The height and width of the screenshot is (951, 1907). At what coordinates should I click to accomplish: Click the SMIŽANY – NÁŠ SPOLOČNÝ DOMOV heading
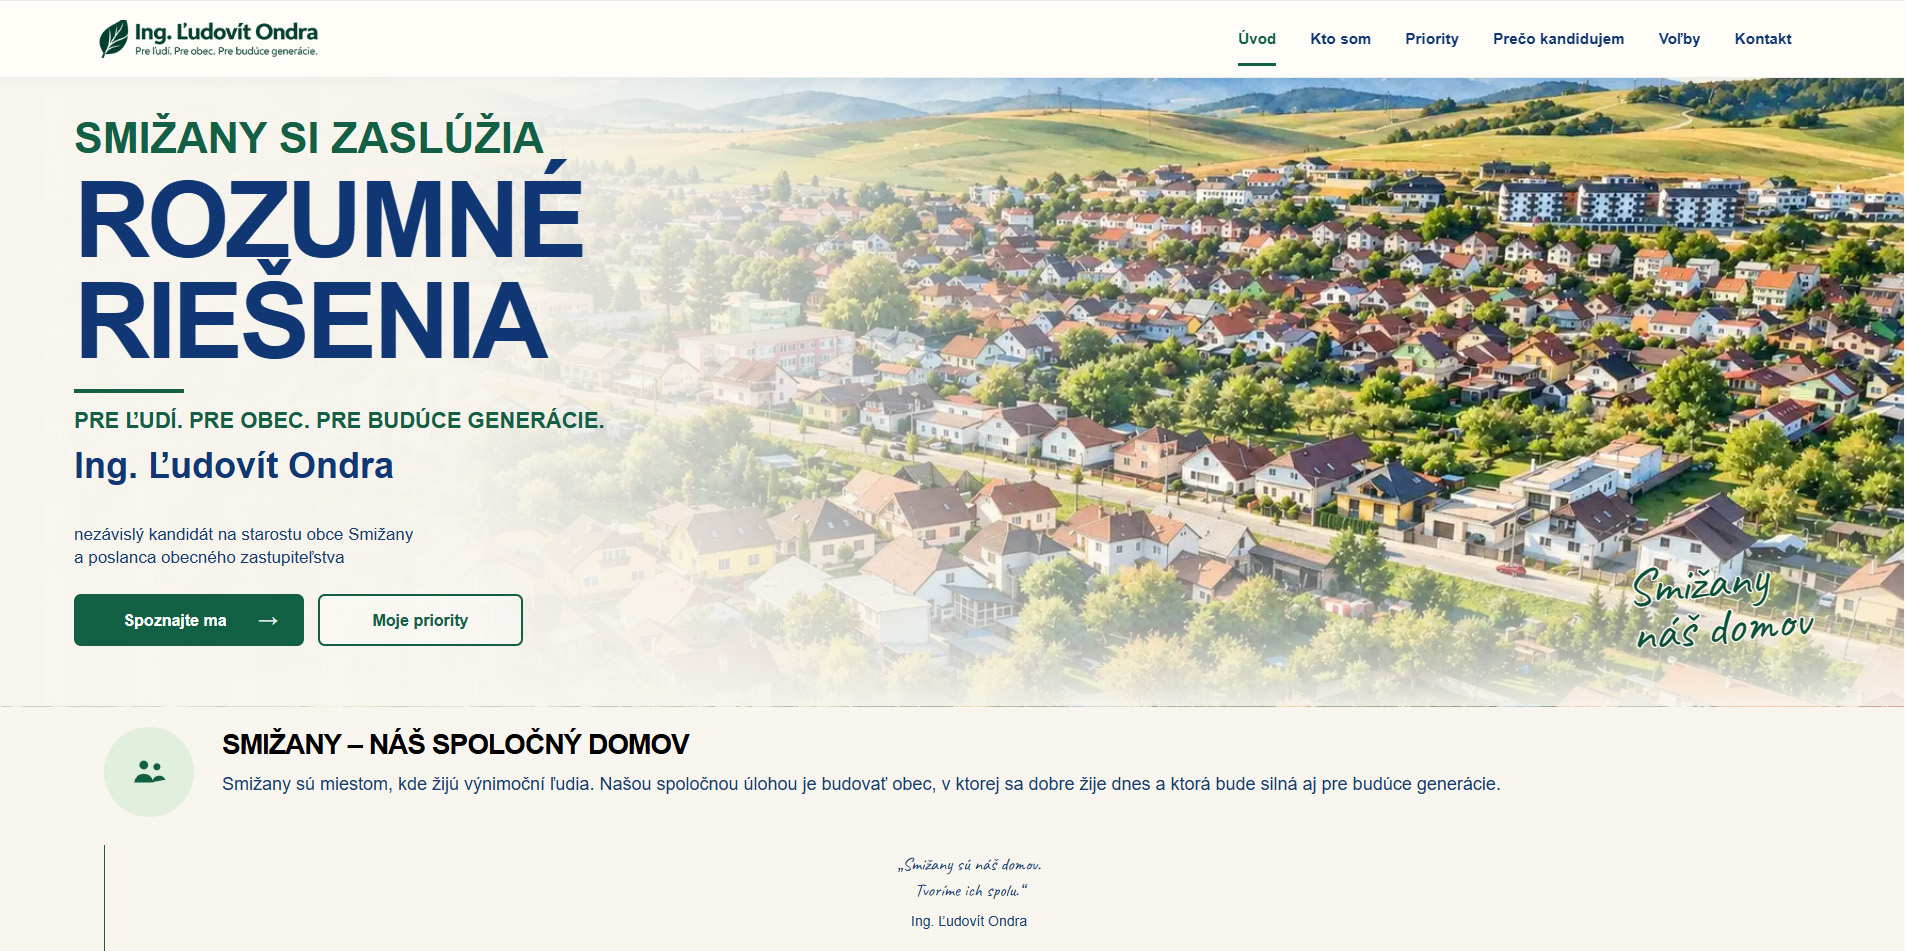[x=455, y=744]
